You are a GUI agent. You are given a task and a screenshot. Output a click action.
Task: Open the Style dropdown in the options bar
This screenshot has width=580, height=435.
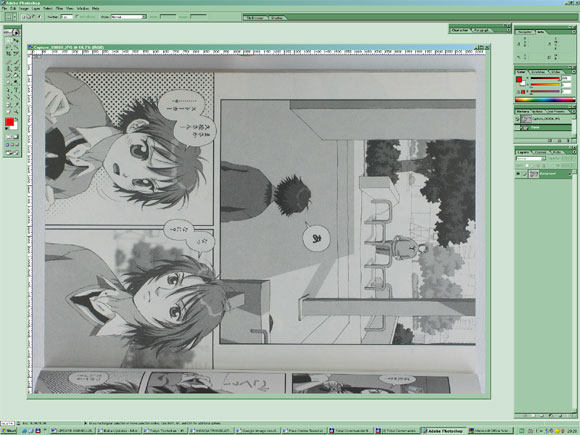[128, 17]
